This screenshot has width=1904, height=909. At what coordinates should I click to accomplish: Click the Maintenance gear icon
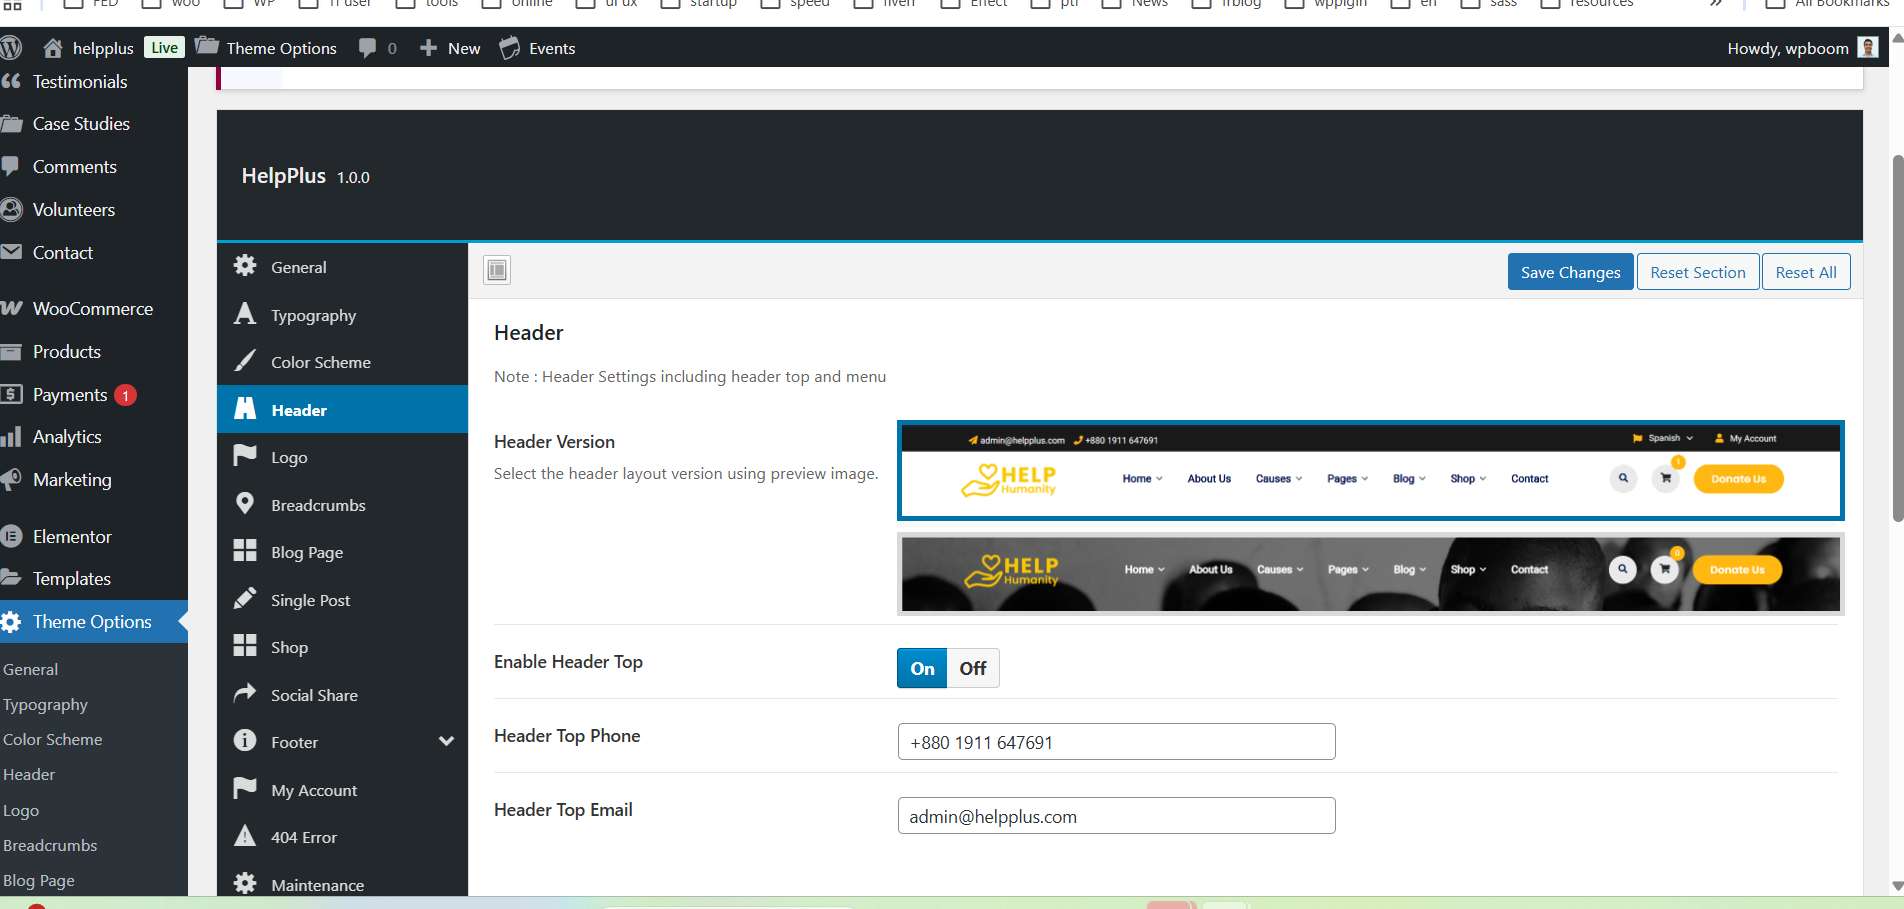point(246,884)
